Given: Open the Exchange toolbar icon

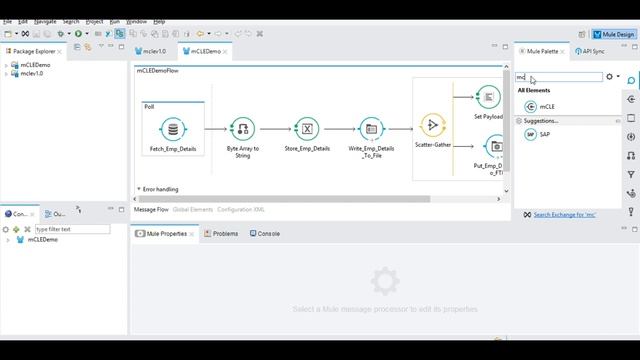Looking at the screenshot, I should (25, 34).
